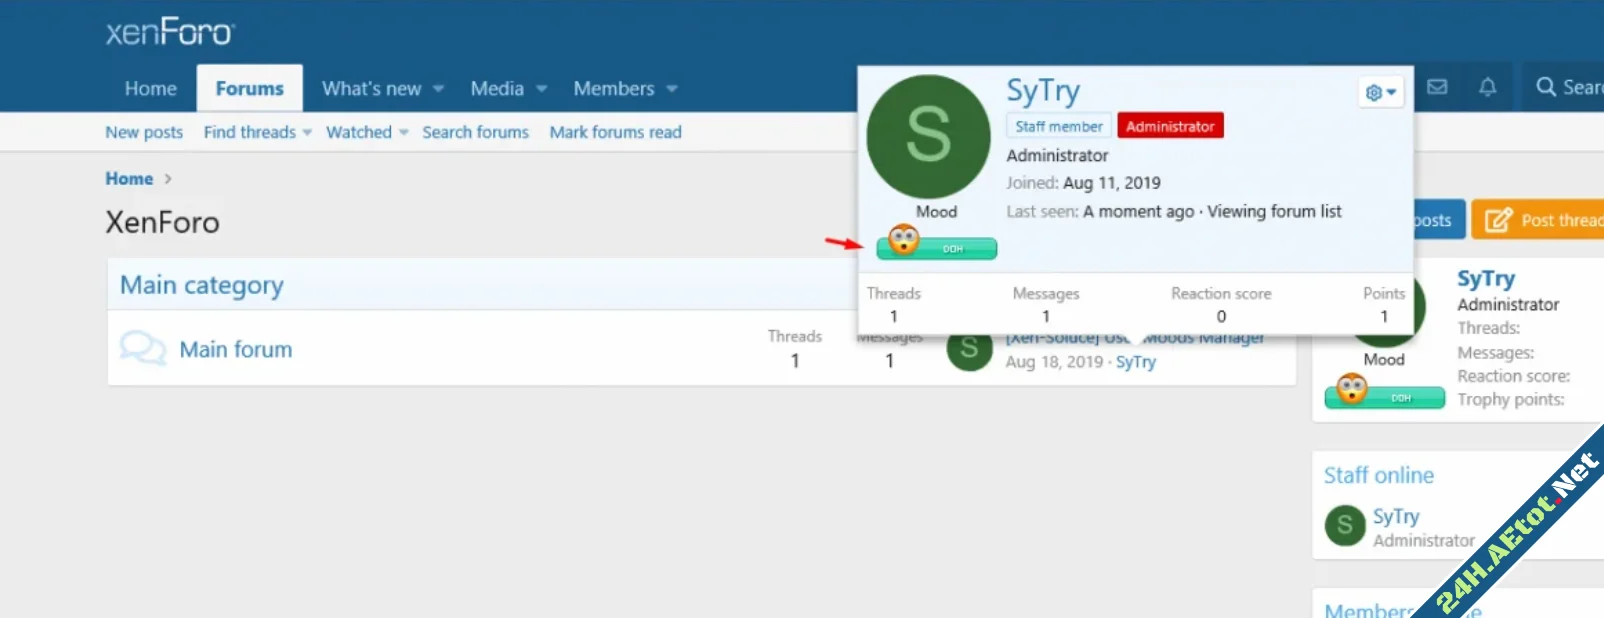Screen dimensions: 1604x618
Task: Switch to the Forums tab
Action: pyautogui.click(x=249, y=89)
